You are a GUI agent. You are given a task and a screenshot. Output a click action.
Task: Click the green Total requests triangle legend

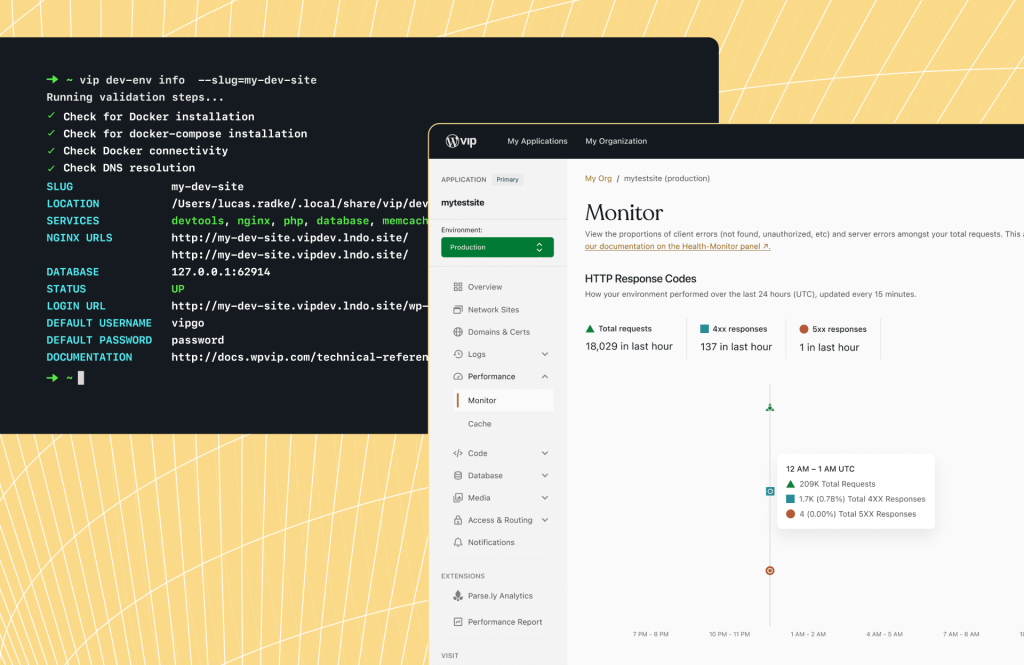click(590, 329)
